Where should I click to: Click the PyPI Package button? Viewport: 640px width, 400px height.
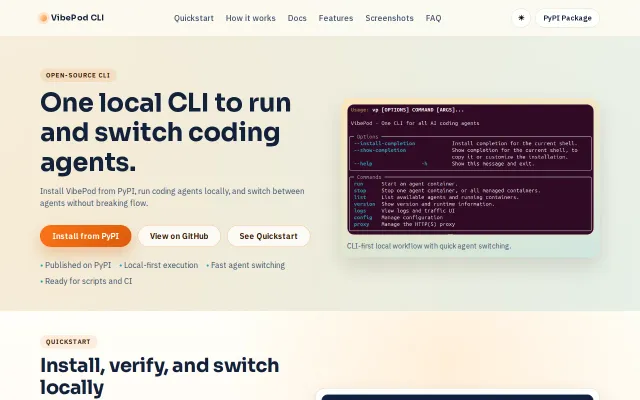coord(567,18)
